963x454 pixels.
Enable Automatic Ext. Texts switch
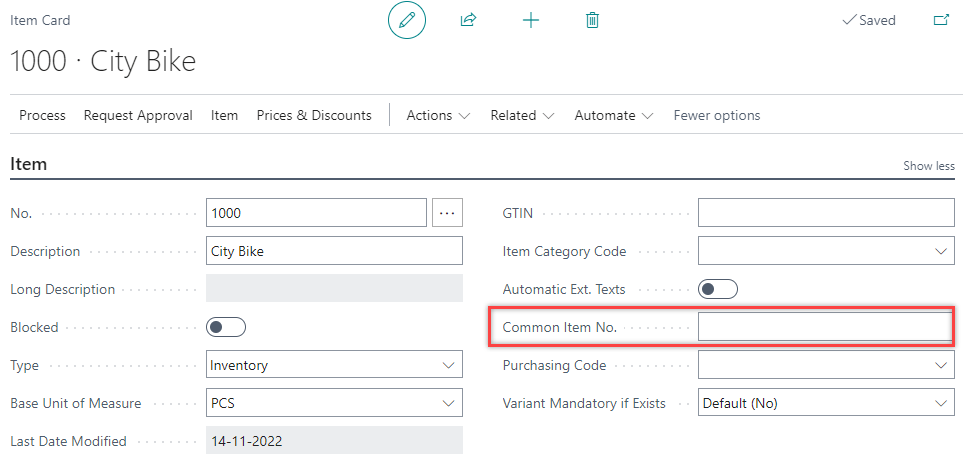718,289
